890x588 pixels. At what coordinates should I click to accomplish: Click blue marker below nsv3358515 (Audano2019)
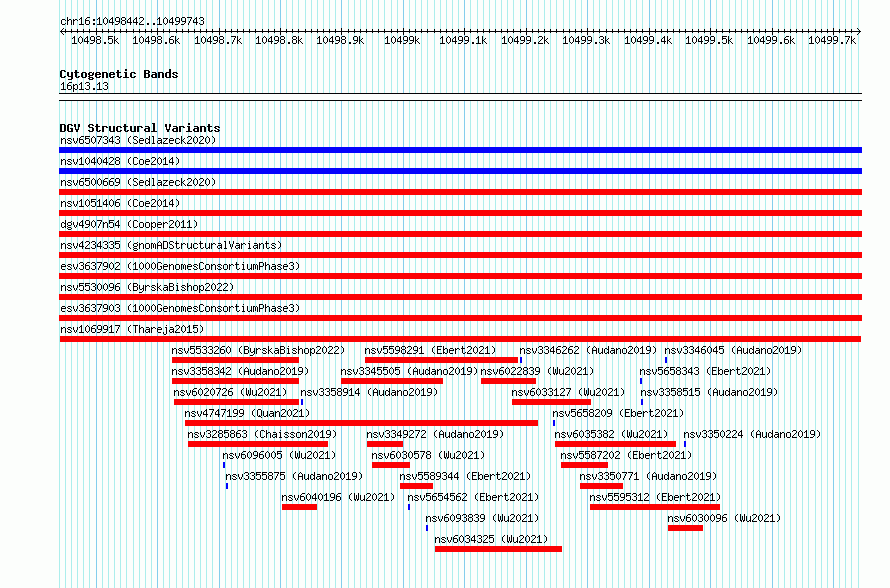tap(642, 402)
